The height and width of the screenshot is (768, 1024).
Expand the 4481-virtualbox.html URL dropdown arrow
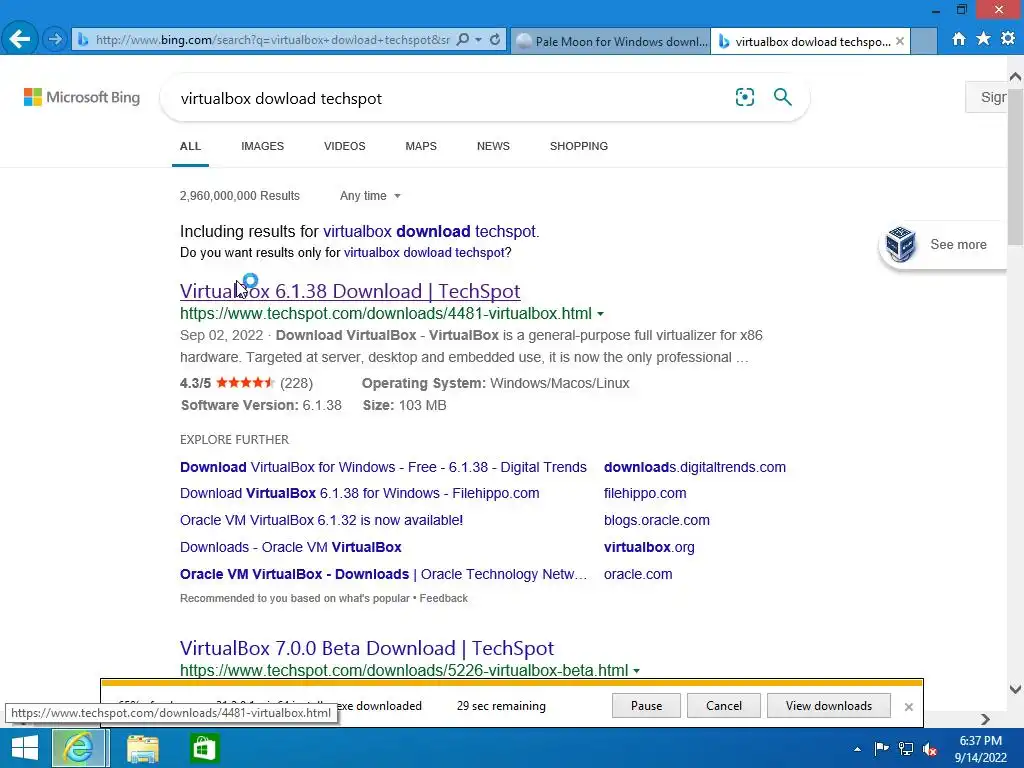pyautogui.click(x=600, y=314)
